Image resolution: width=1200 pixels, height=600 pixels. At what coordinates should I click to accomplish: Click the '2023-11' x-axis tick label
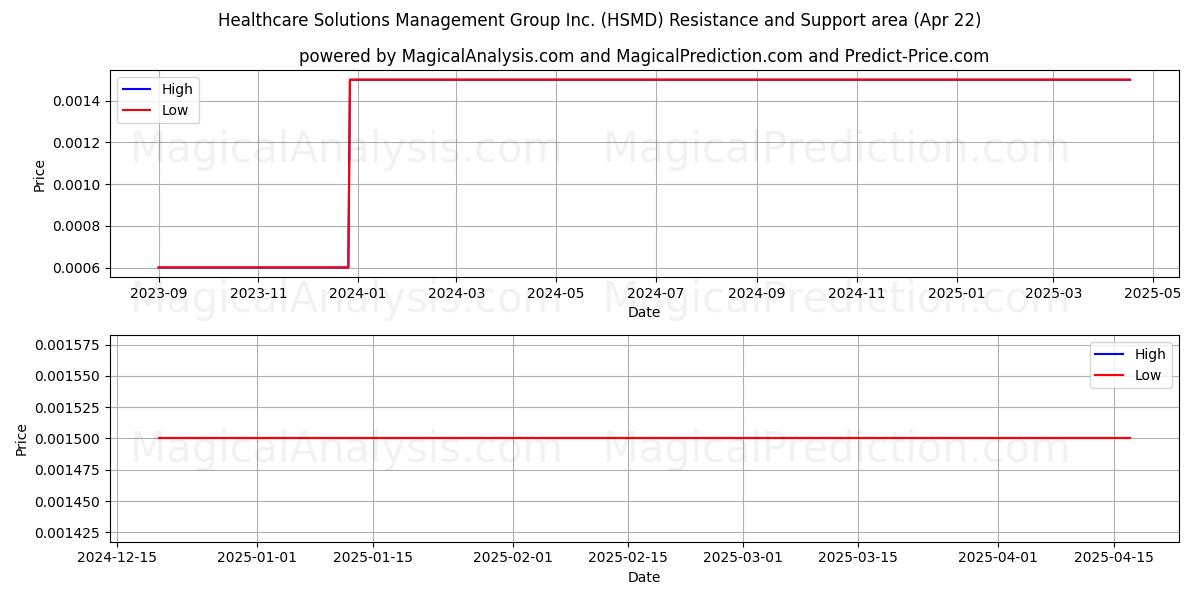(x=259, y=294)
